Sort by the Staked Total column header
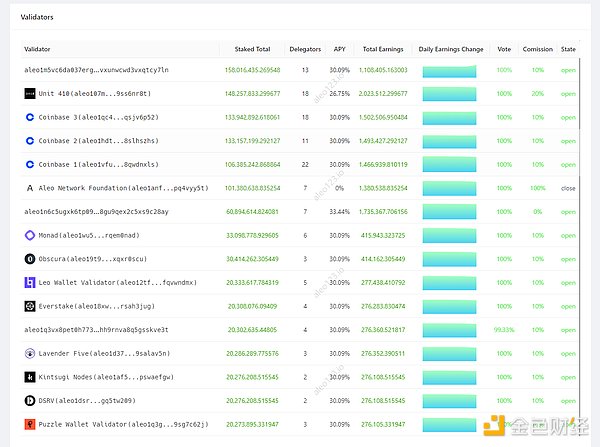Image resolution: width=600 pixels, height=447 pixels. coord(252,48)
